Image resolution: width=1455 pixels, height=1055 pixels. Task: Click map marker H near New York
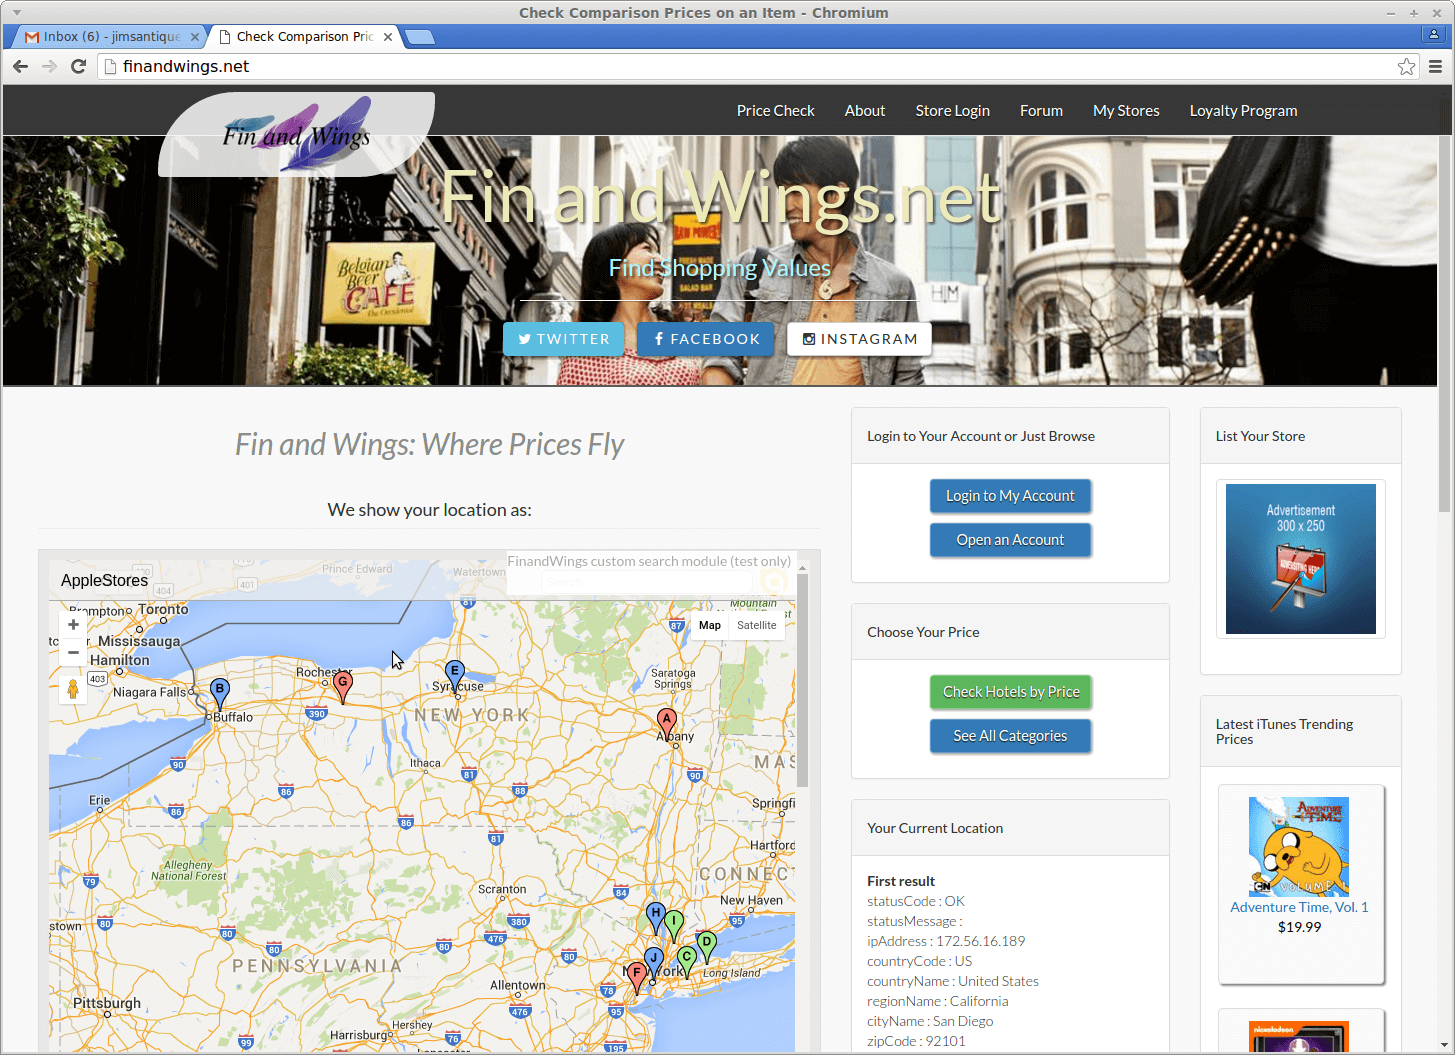(x=656, y=917)
